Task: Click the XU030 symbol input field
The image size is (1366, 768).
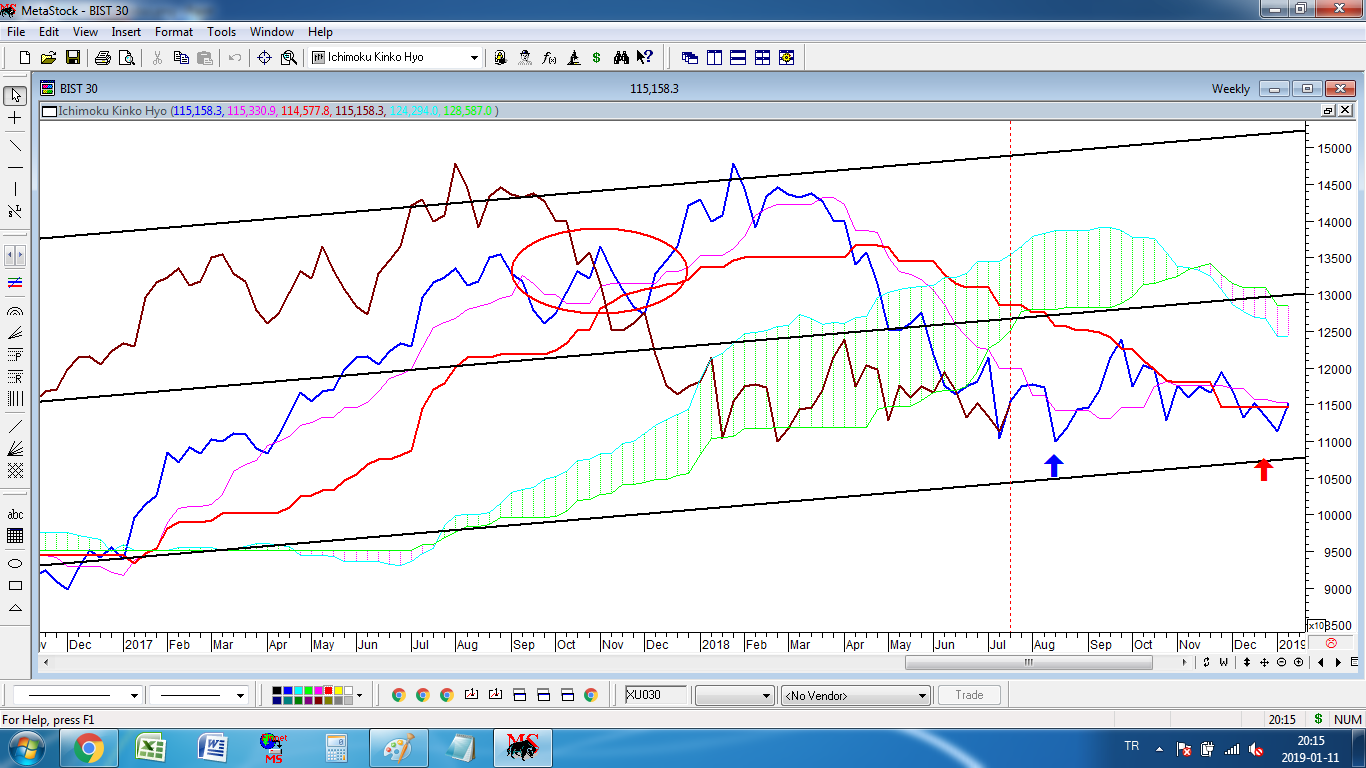Action: click(x=656, y=695)
